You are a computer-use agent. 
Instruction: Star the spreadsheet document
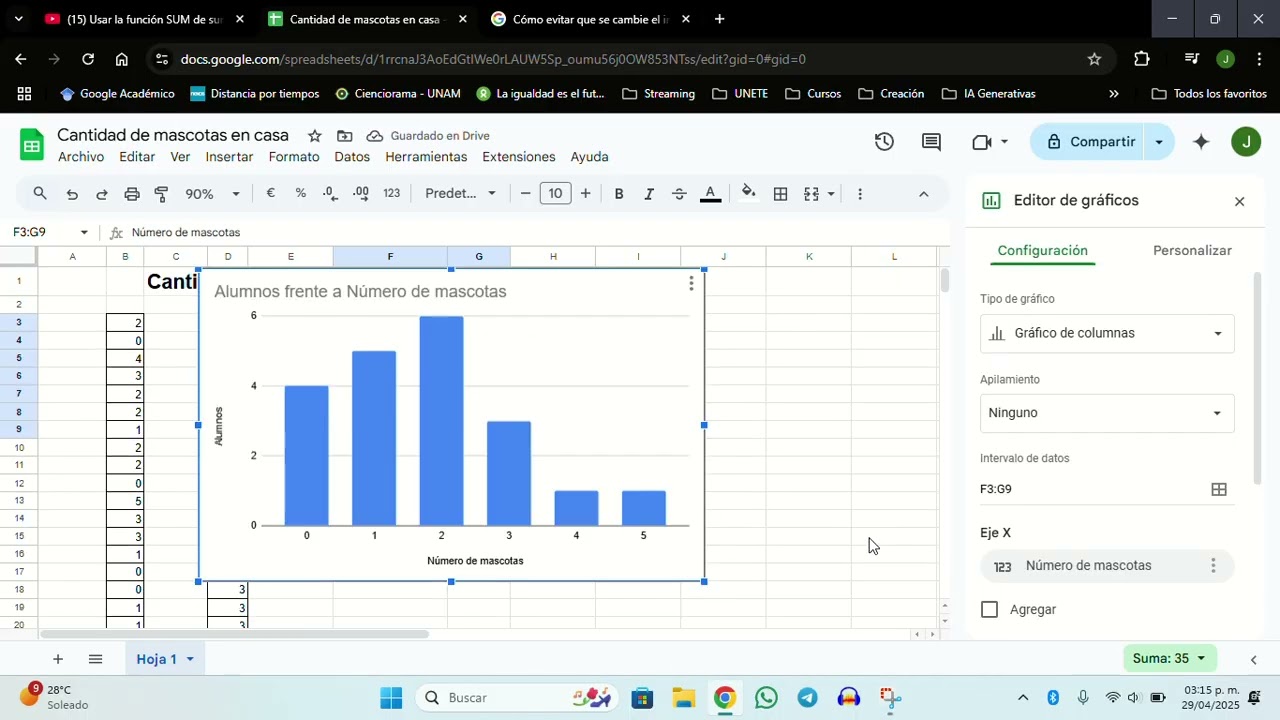tap(314, 136)
